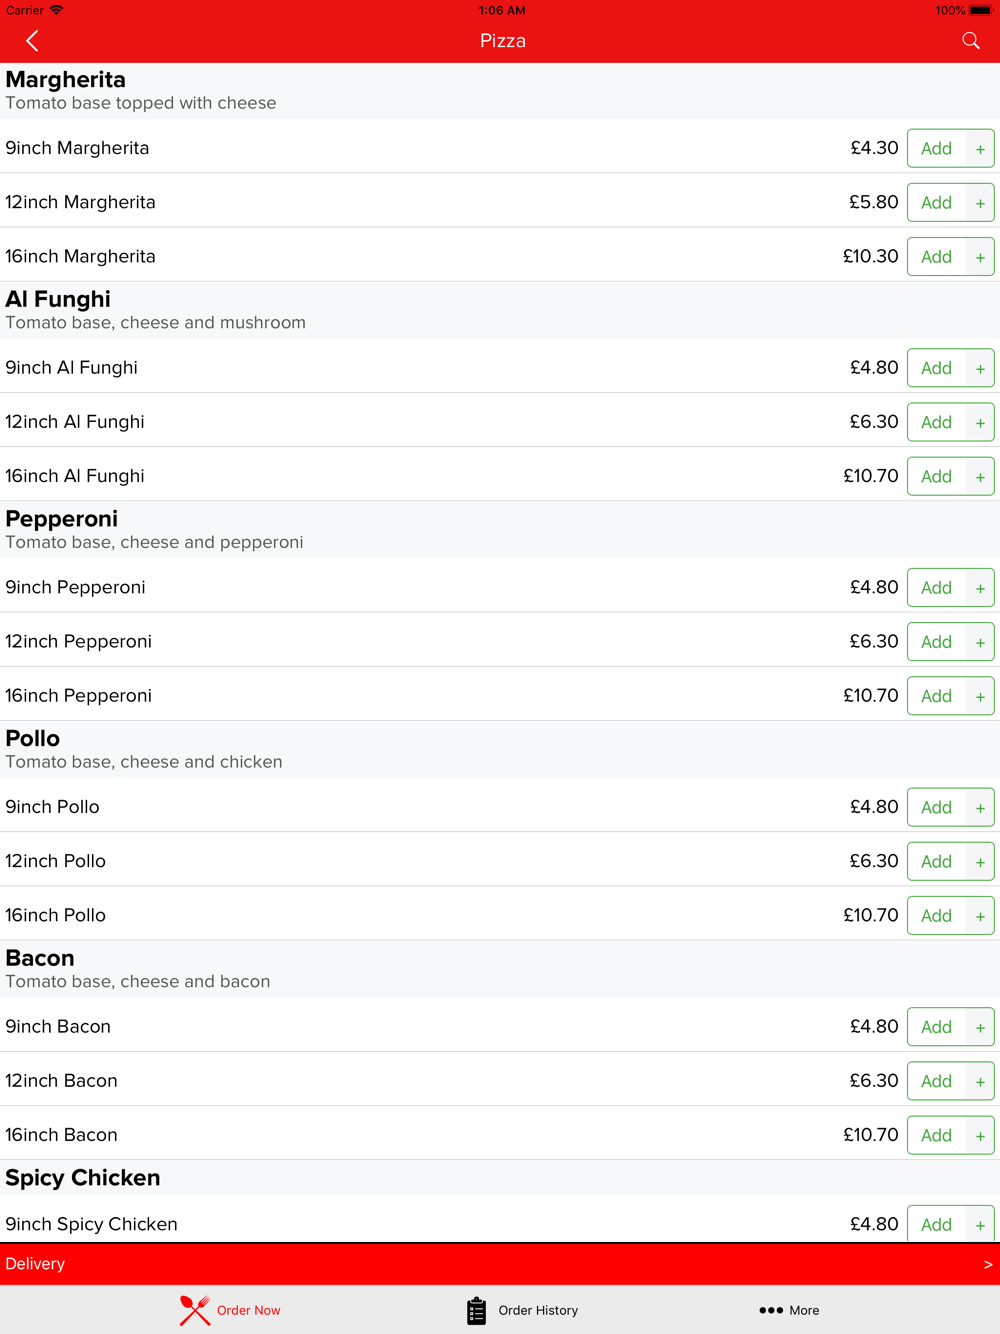Click the plus icon for 16inch Al Funghi
1000x1334 pixels.
click(980, 477)
